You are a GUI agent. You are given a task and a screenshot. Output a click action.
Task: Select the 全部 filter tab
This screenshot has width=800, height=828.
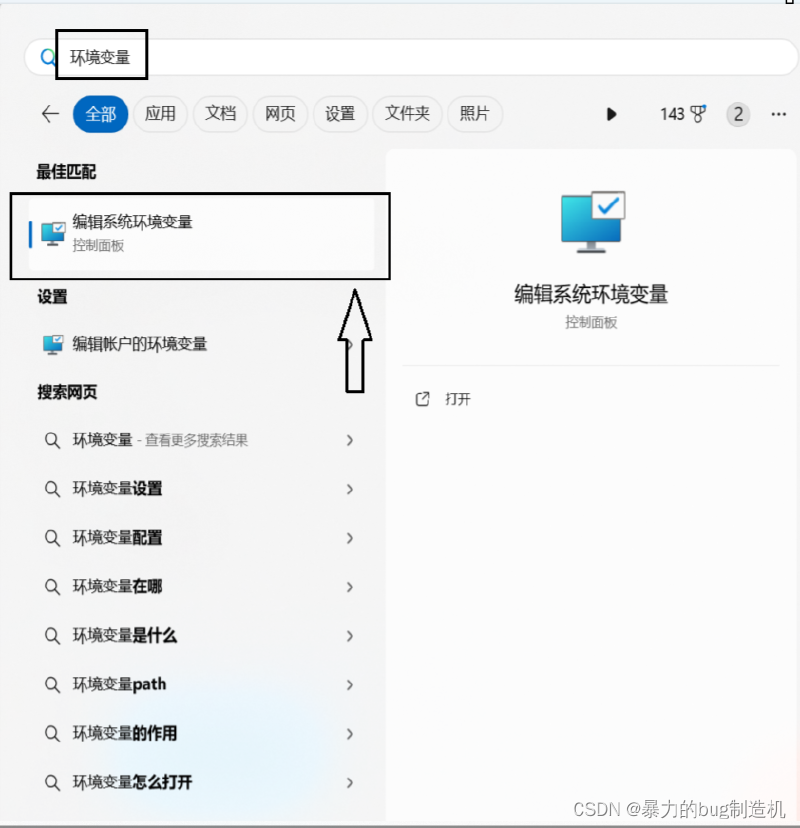(100, 114)
